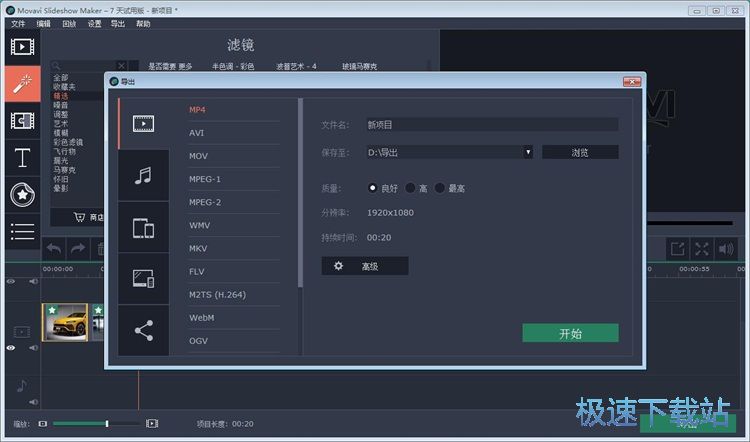Open the 编辑 menu
Image resolution: width=750 pixels, height=442 pixels.
pos(44,23)
